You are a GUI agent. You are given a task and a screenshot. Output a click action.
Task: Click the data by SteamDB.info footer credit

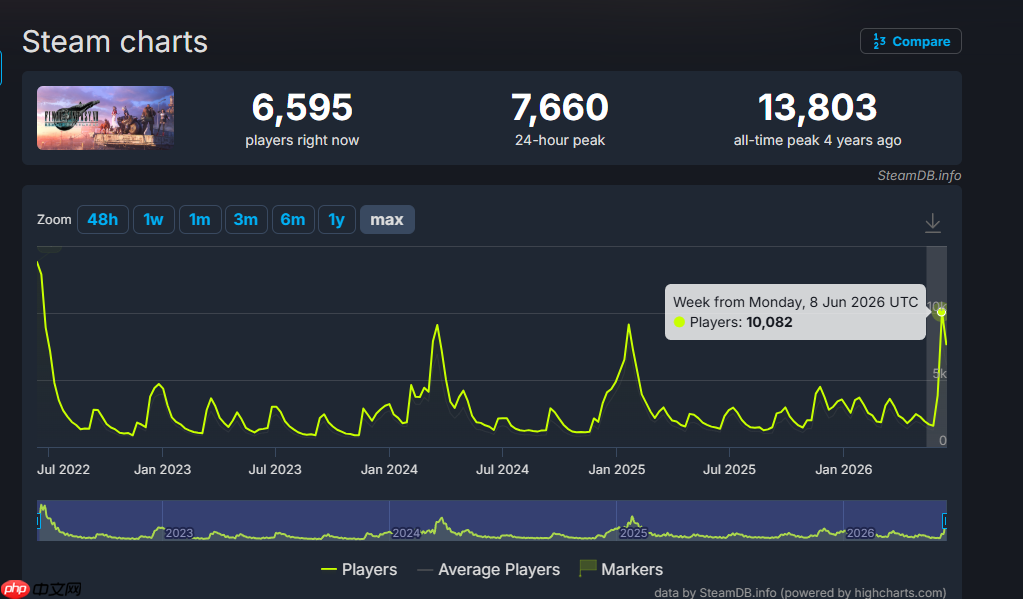pos(800,592)
